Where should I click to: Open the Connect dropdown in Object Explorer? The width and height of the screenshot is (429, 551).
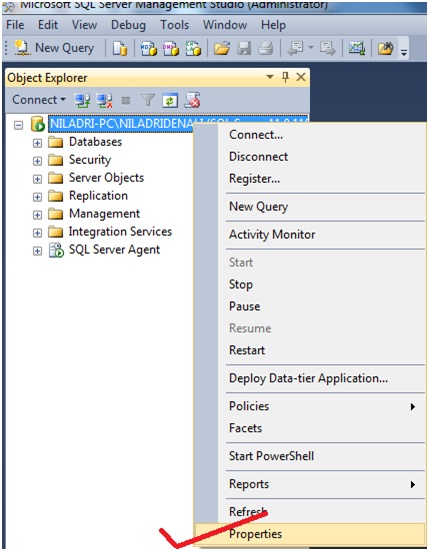click(x=39, y=100)
